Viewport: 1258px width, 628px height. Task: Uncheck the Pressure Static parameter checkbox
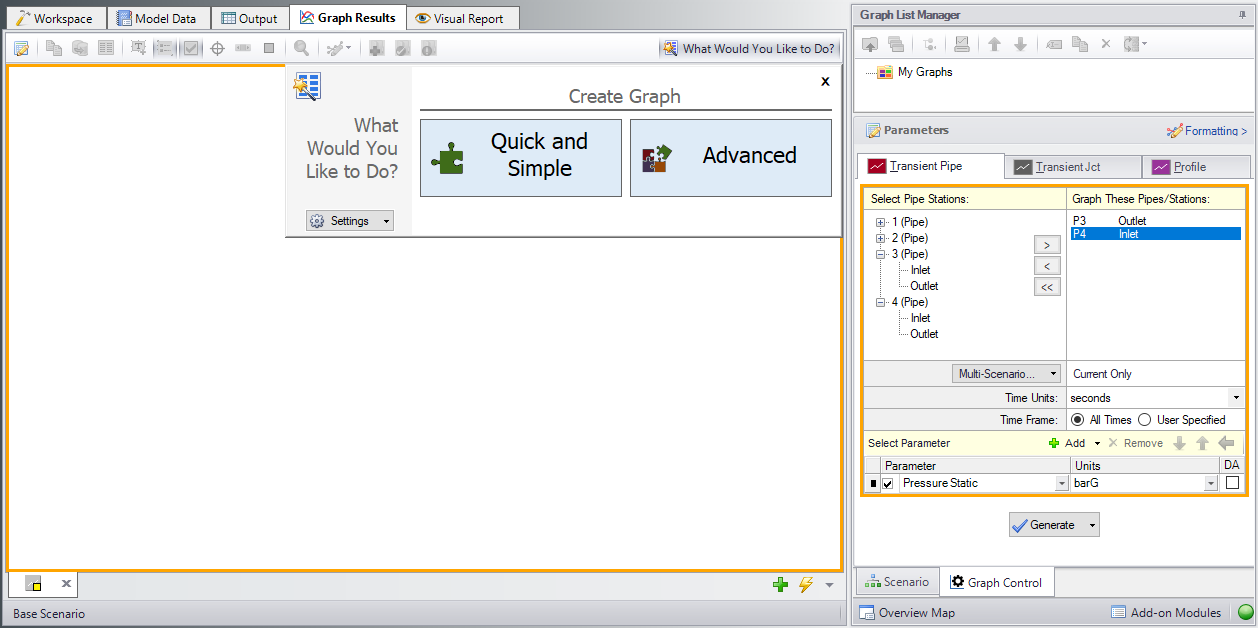point(887,484)
